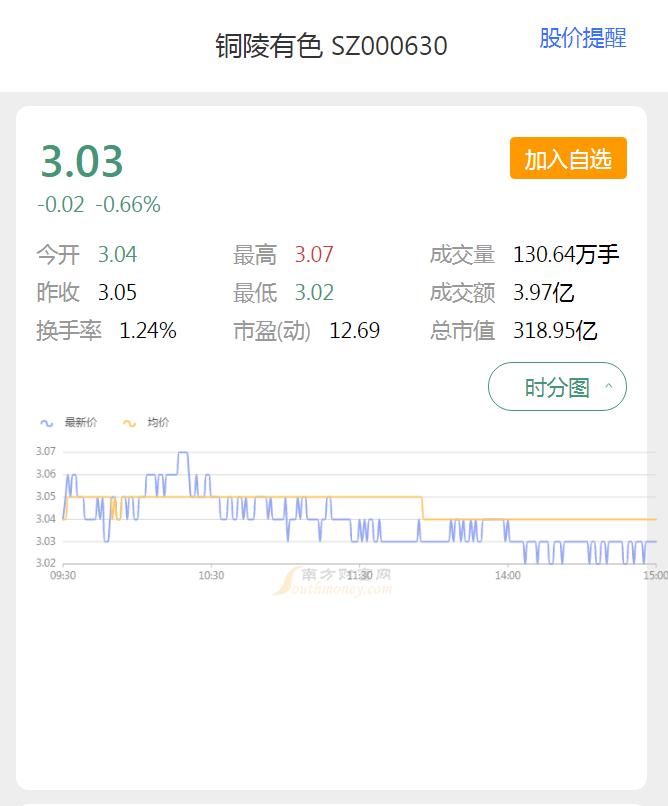Click the 总市值 value 318.95亿

click(555, 331)
